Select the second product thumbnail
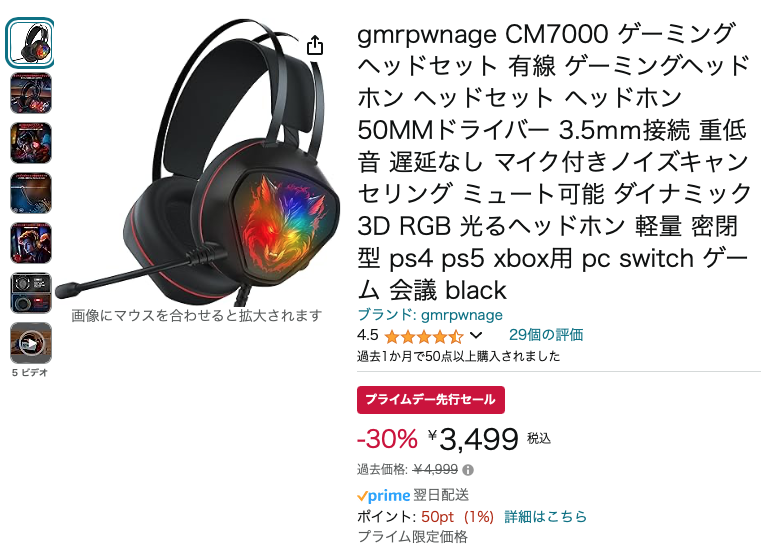Viewport: 772px width, 549px height. click(31, 93)
